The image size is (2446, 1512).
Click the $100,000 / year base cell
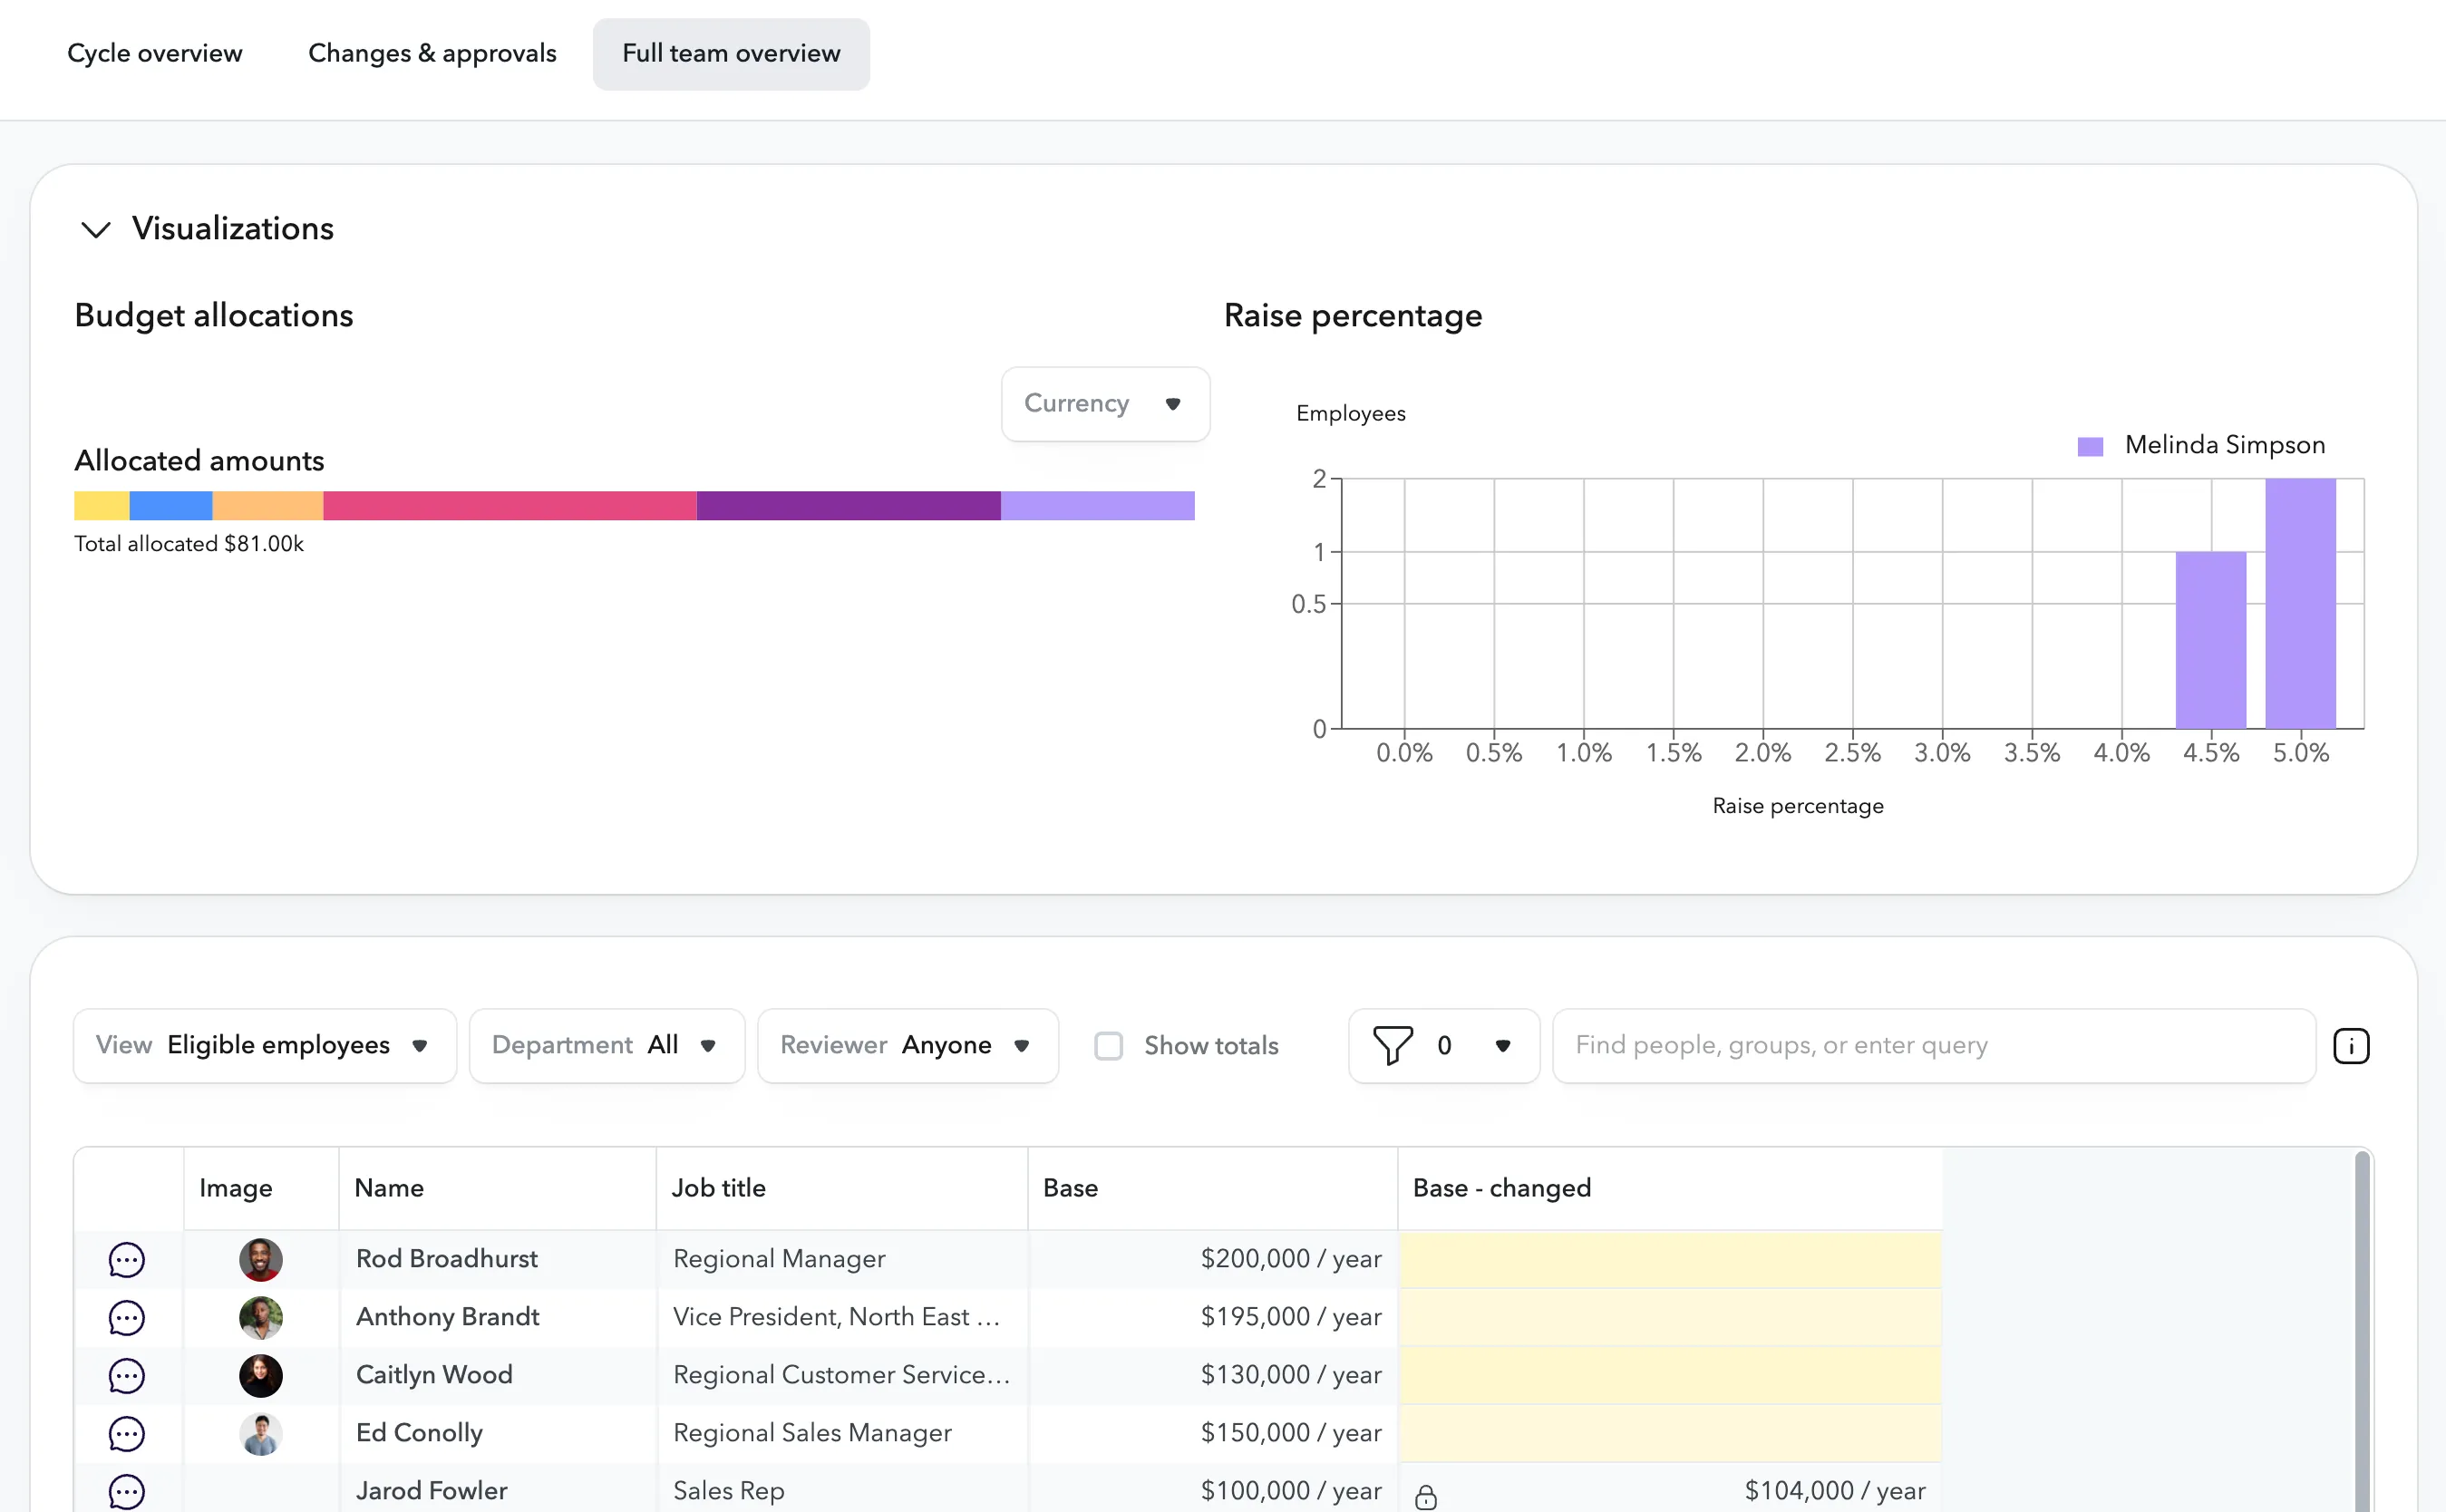coord(1213,1490)
